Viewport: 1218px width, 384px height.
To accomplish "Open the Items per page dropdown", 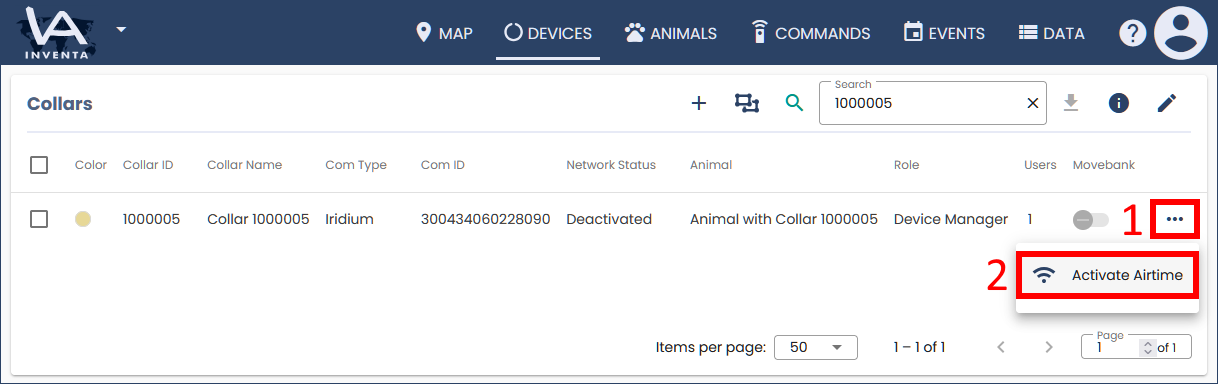I will (x=816, y=347).
